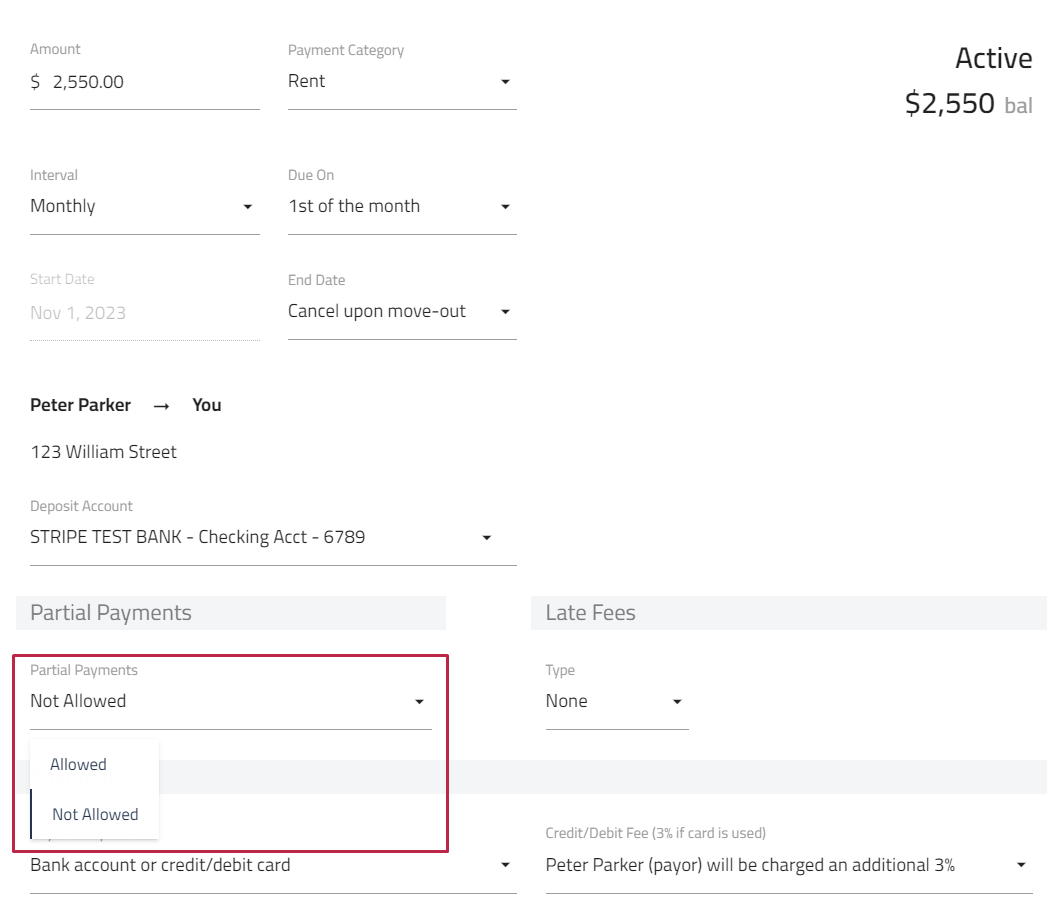Click the caret on Payment Category field
The width and height of the screenshot is (1063, 922).
(x=506, y=82)
